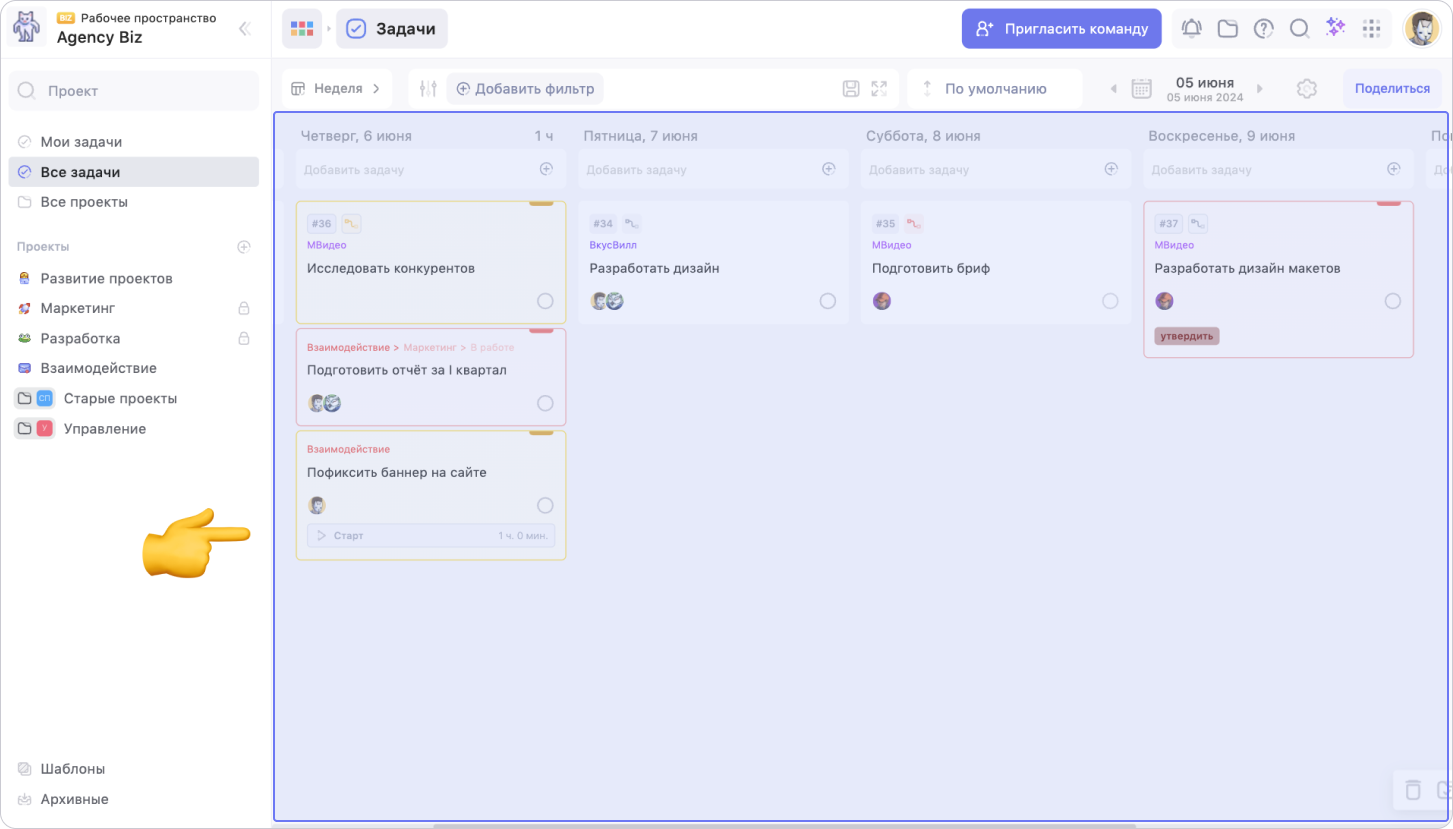Complete the 'Подготовить бриф' task circle
Screen dimensions: 1453x829
tap(1110, 301)
